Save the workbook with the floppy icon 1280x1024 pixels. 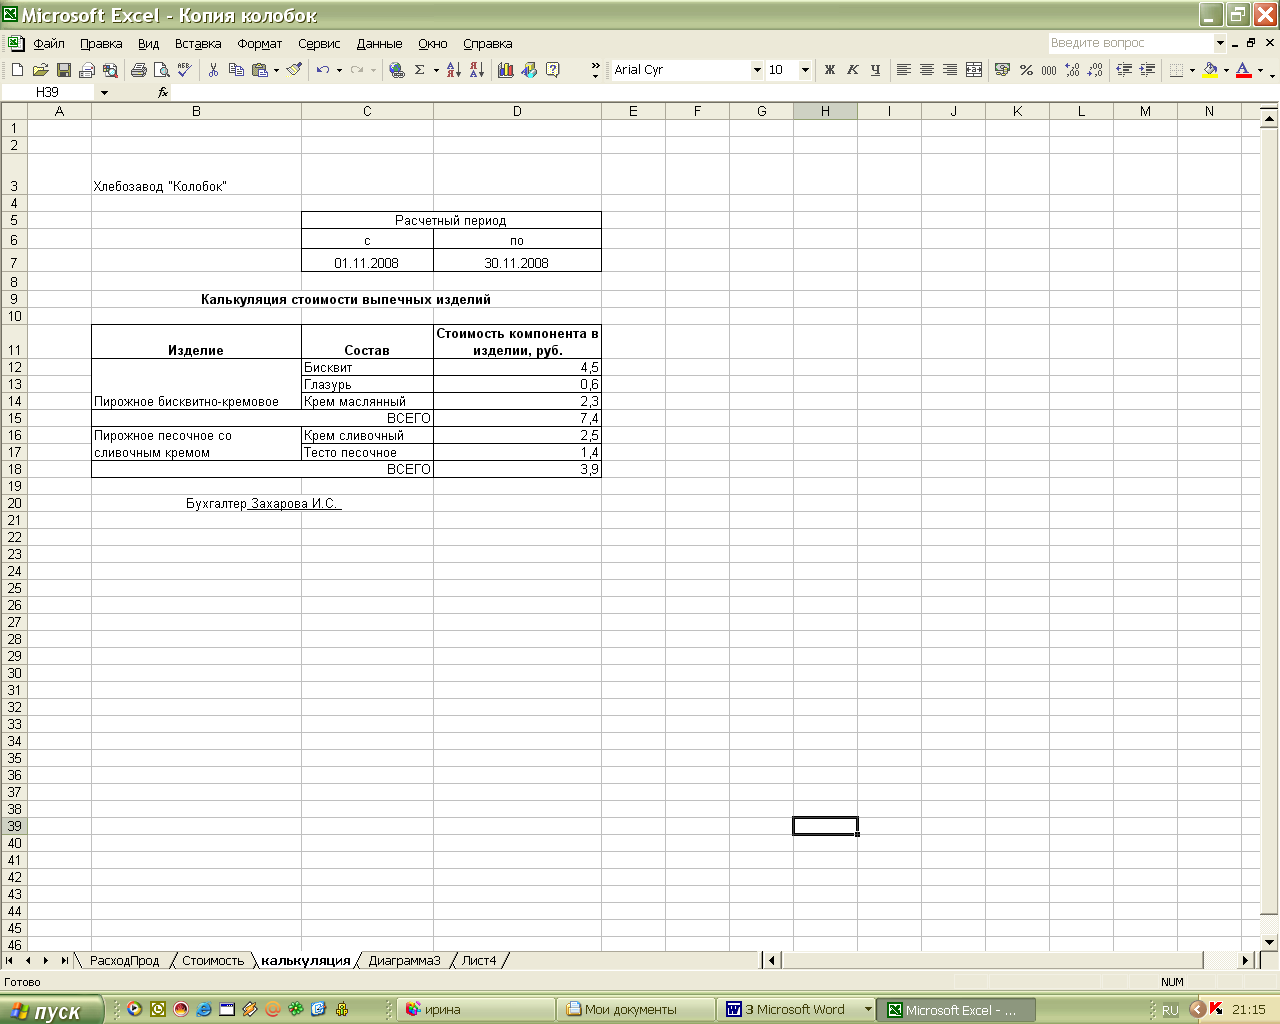64,70
